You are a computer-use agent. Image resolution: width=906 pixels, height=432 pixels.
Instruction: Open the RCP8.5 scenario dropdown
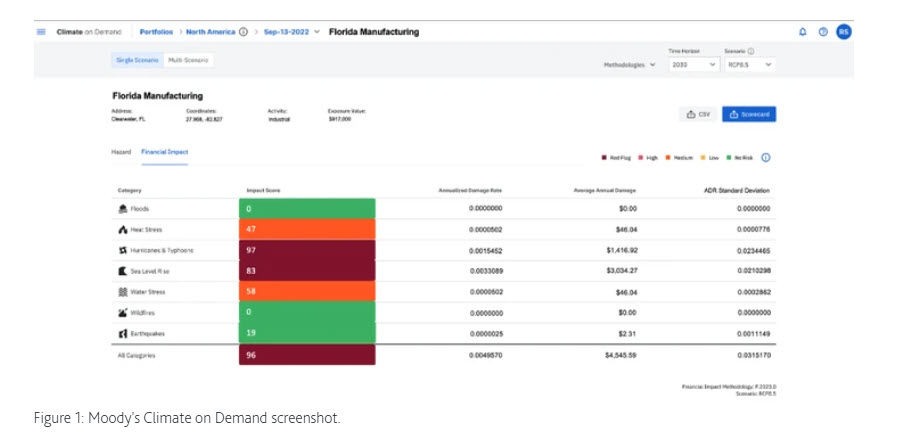[x=750, y=65]
